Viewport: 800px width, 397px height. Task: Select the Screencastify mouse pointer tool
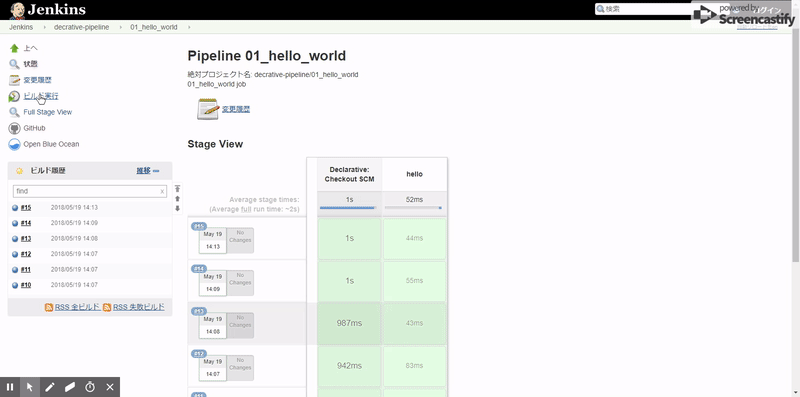[x=30, y=387]
